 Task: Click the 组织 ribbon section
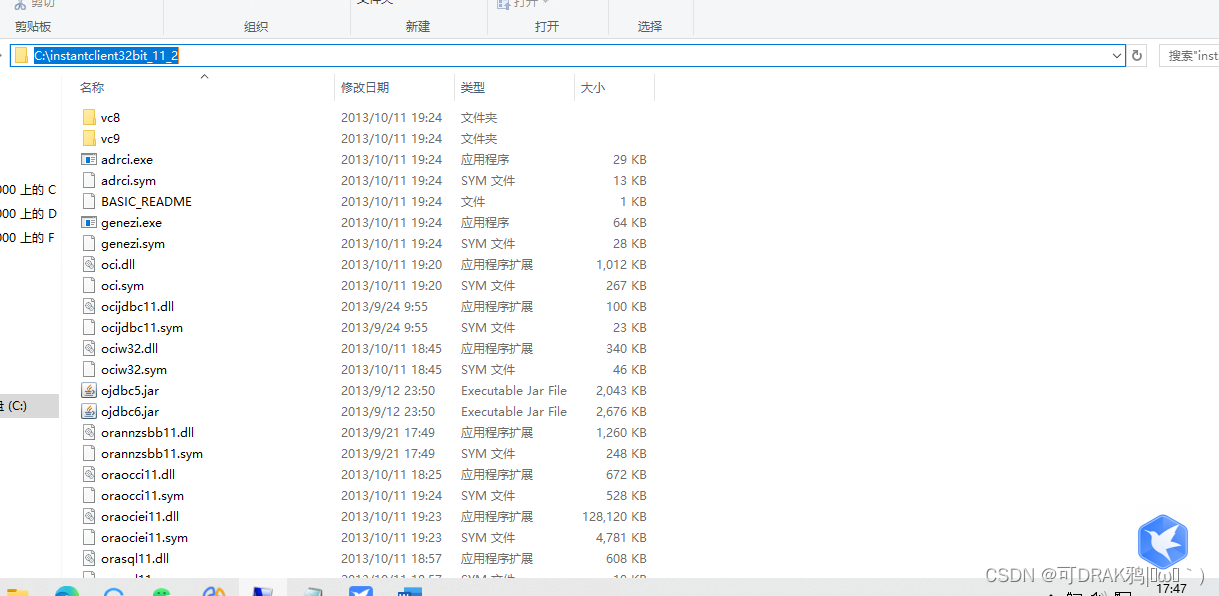point(257,26)
